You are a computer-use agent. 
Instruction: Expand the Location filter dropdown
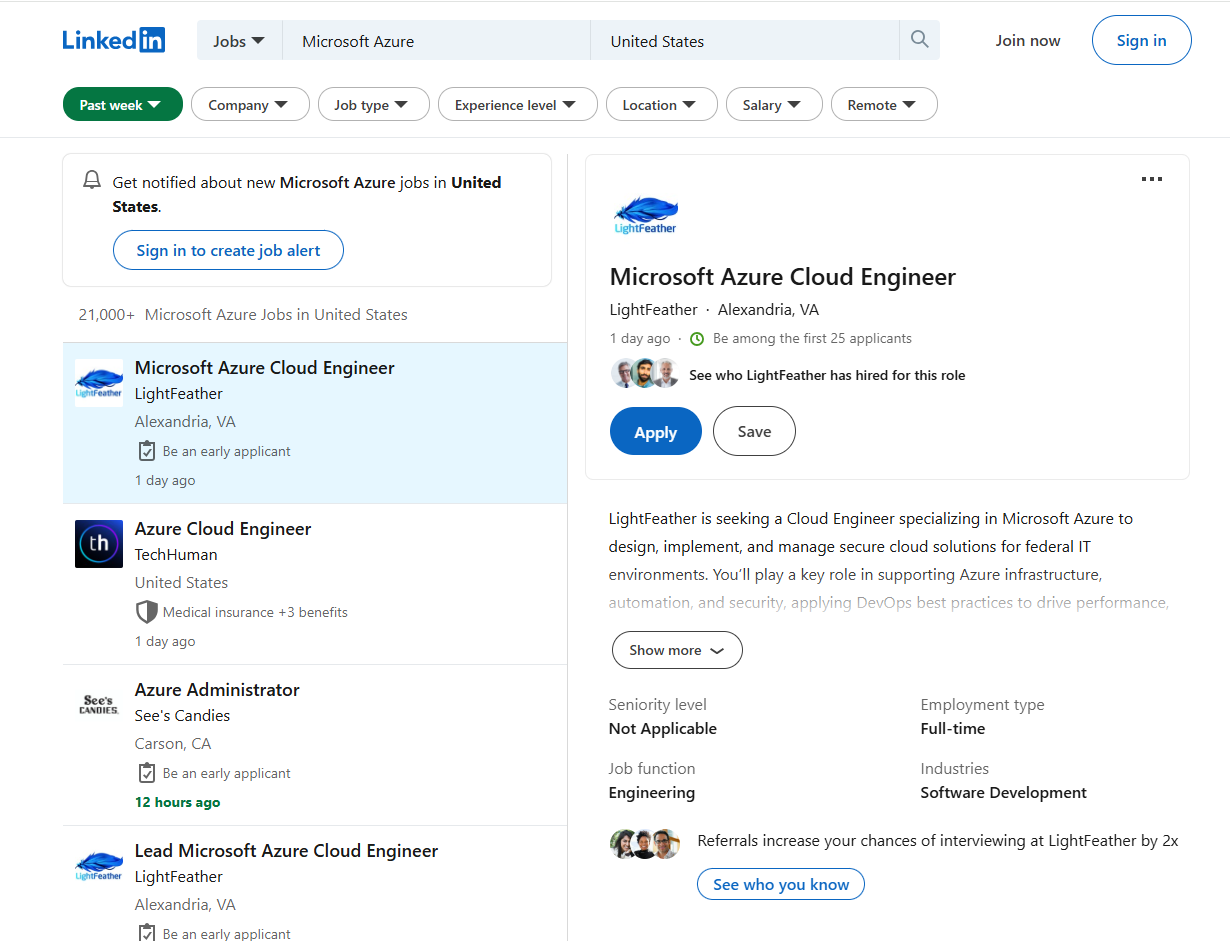tap(661, 104)
